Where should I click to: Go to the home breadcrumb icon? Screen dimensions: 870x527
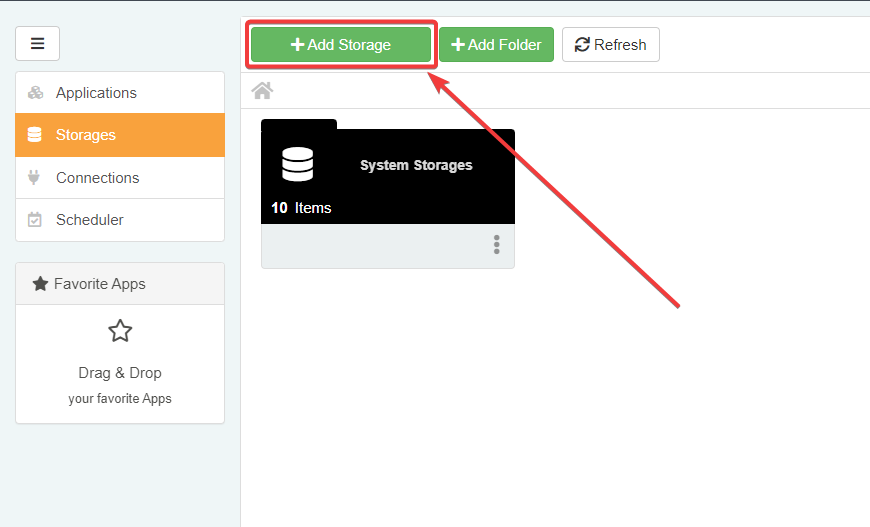(262, 91)
